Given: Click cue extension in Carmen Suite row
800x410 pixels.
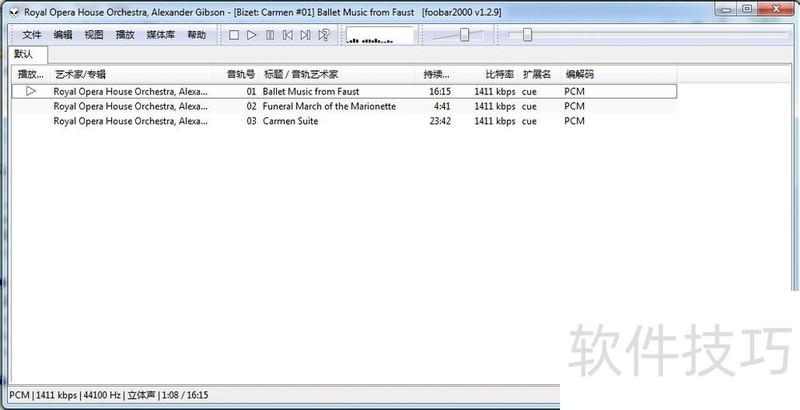Looking at the screenshot, I should (x=529, y=121).
